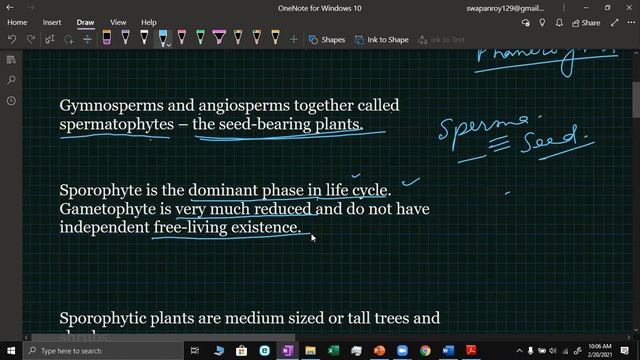Viewport: 640px width, 360px height.
Task: Click the Undo arrow in Draw toolbar
Action: (x=12, y=40)
